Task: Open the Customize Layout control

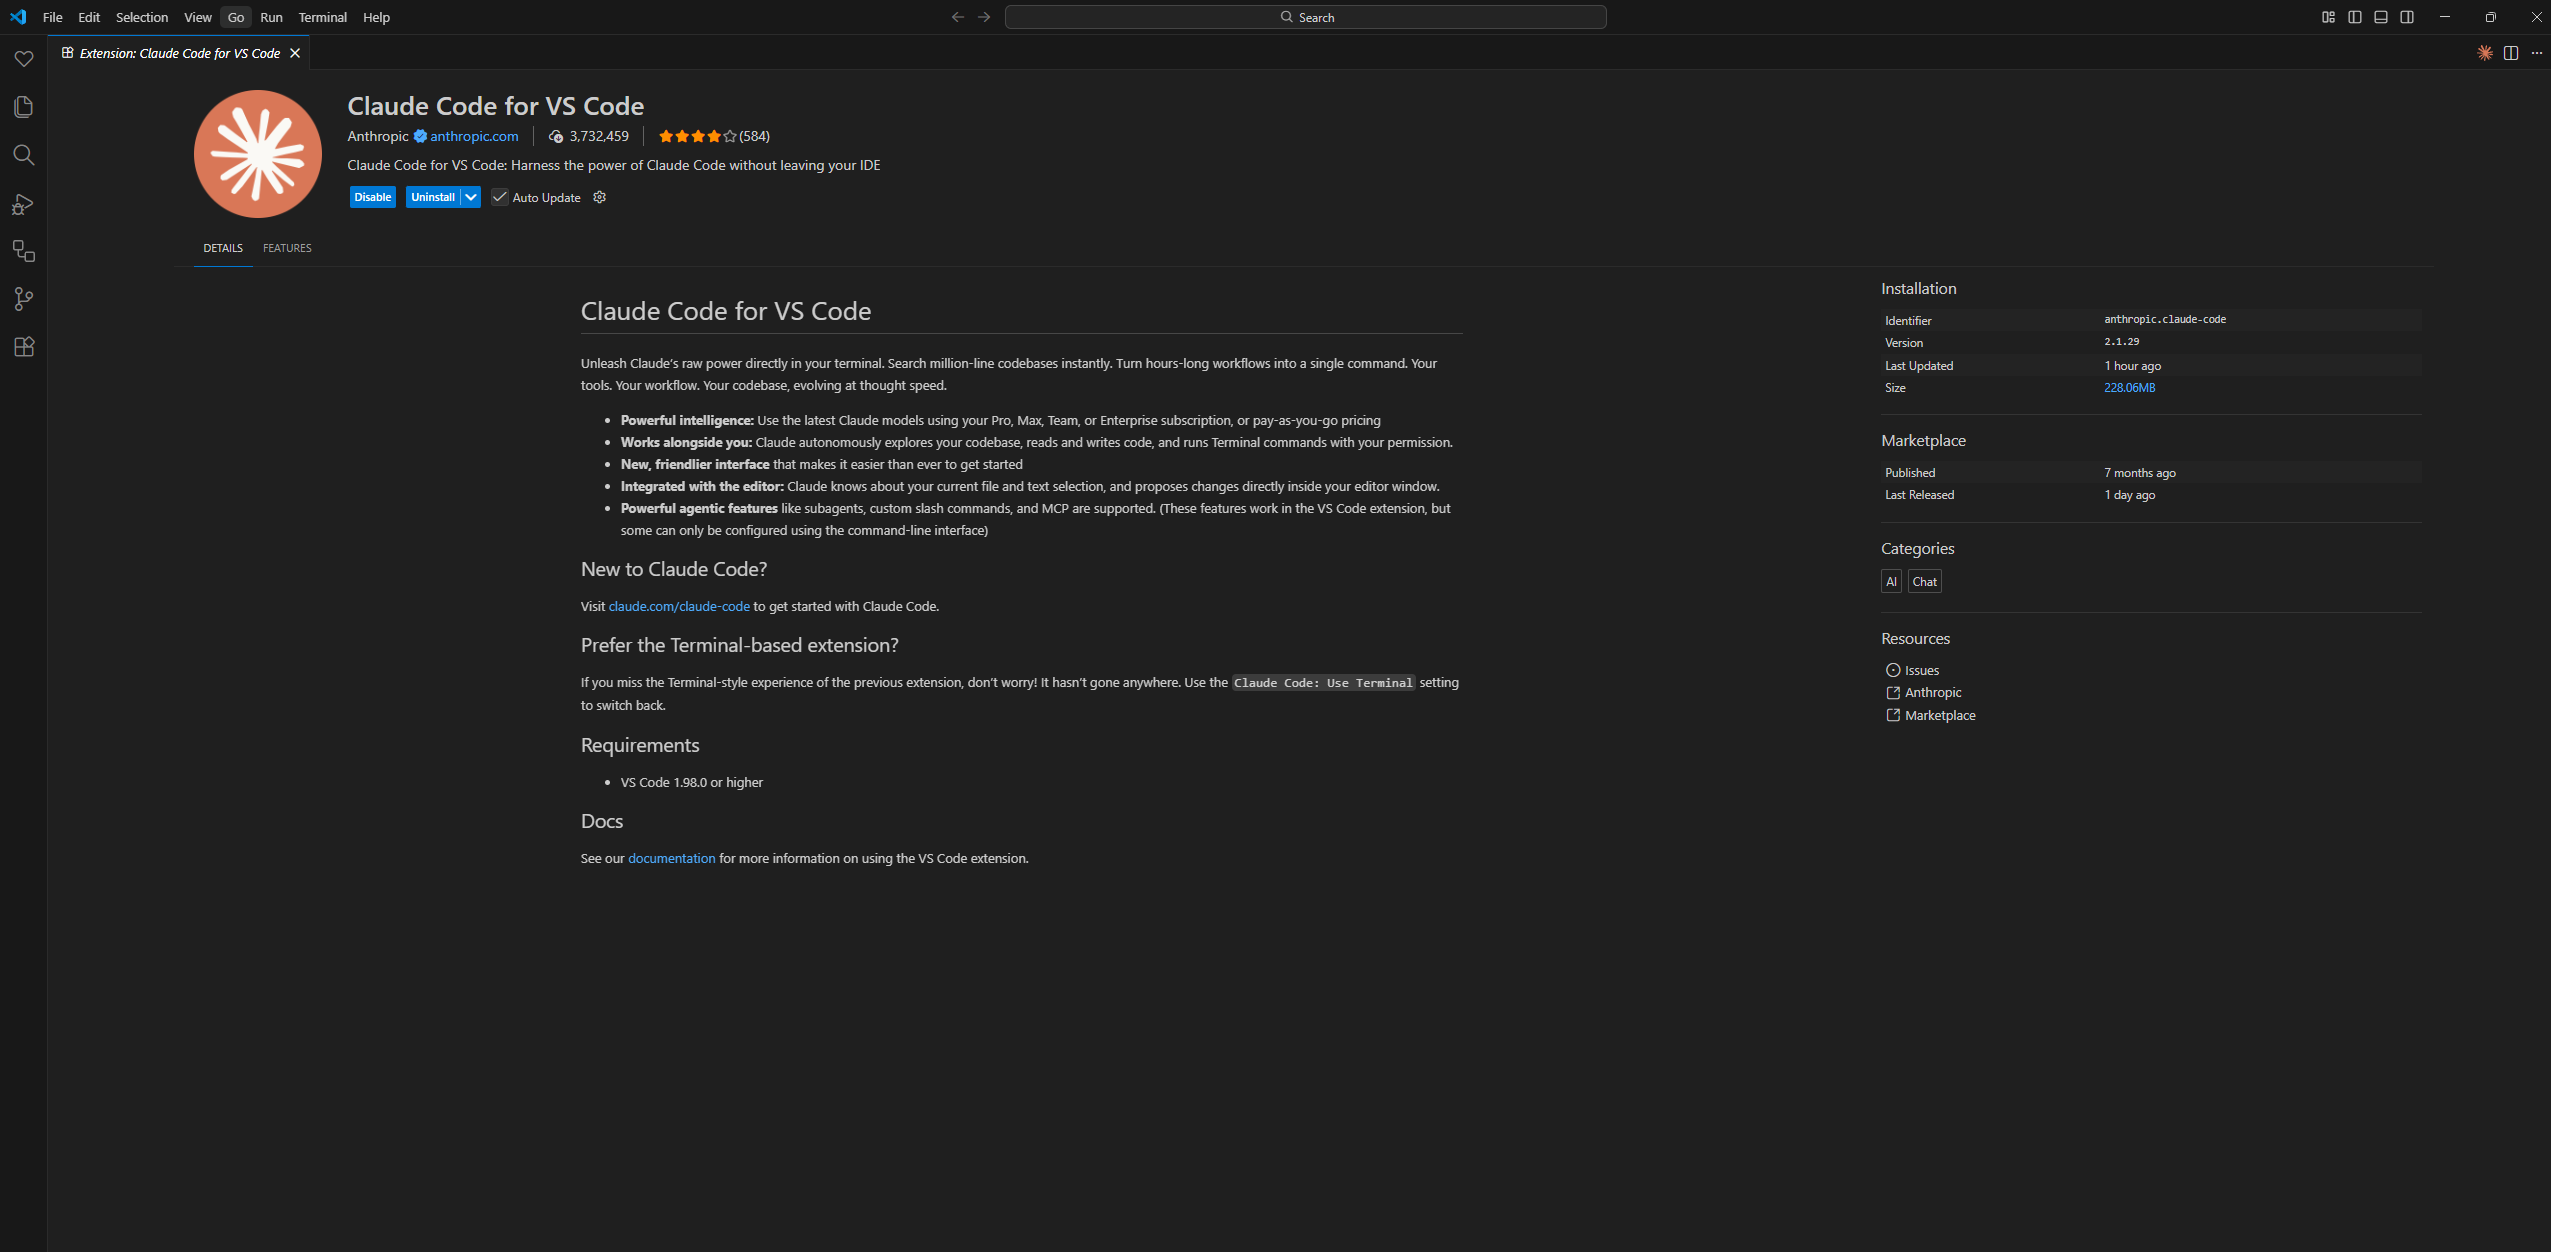Action: [2327, 16]
